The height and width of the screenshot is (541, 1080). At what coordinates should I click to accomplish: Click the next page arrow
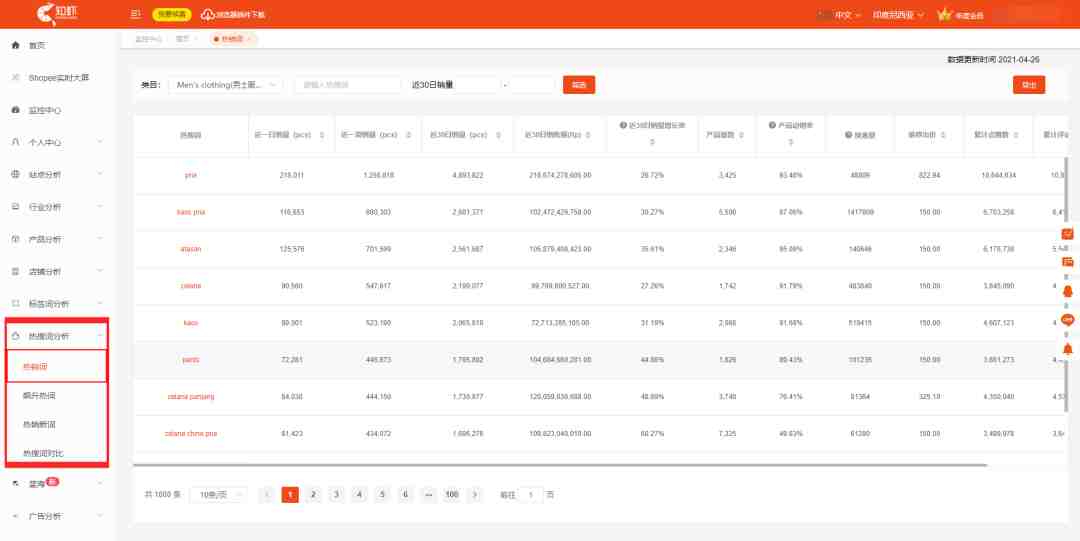tap(475, 495)
